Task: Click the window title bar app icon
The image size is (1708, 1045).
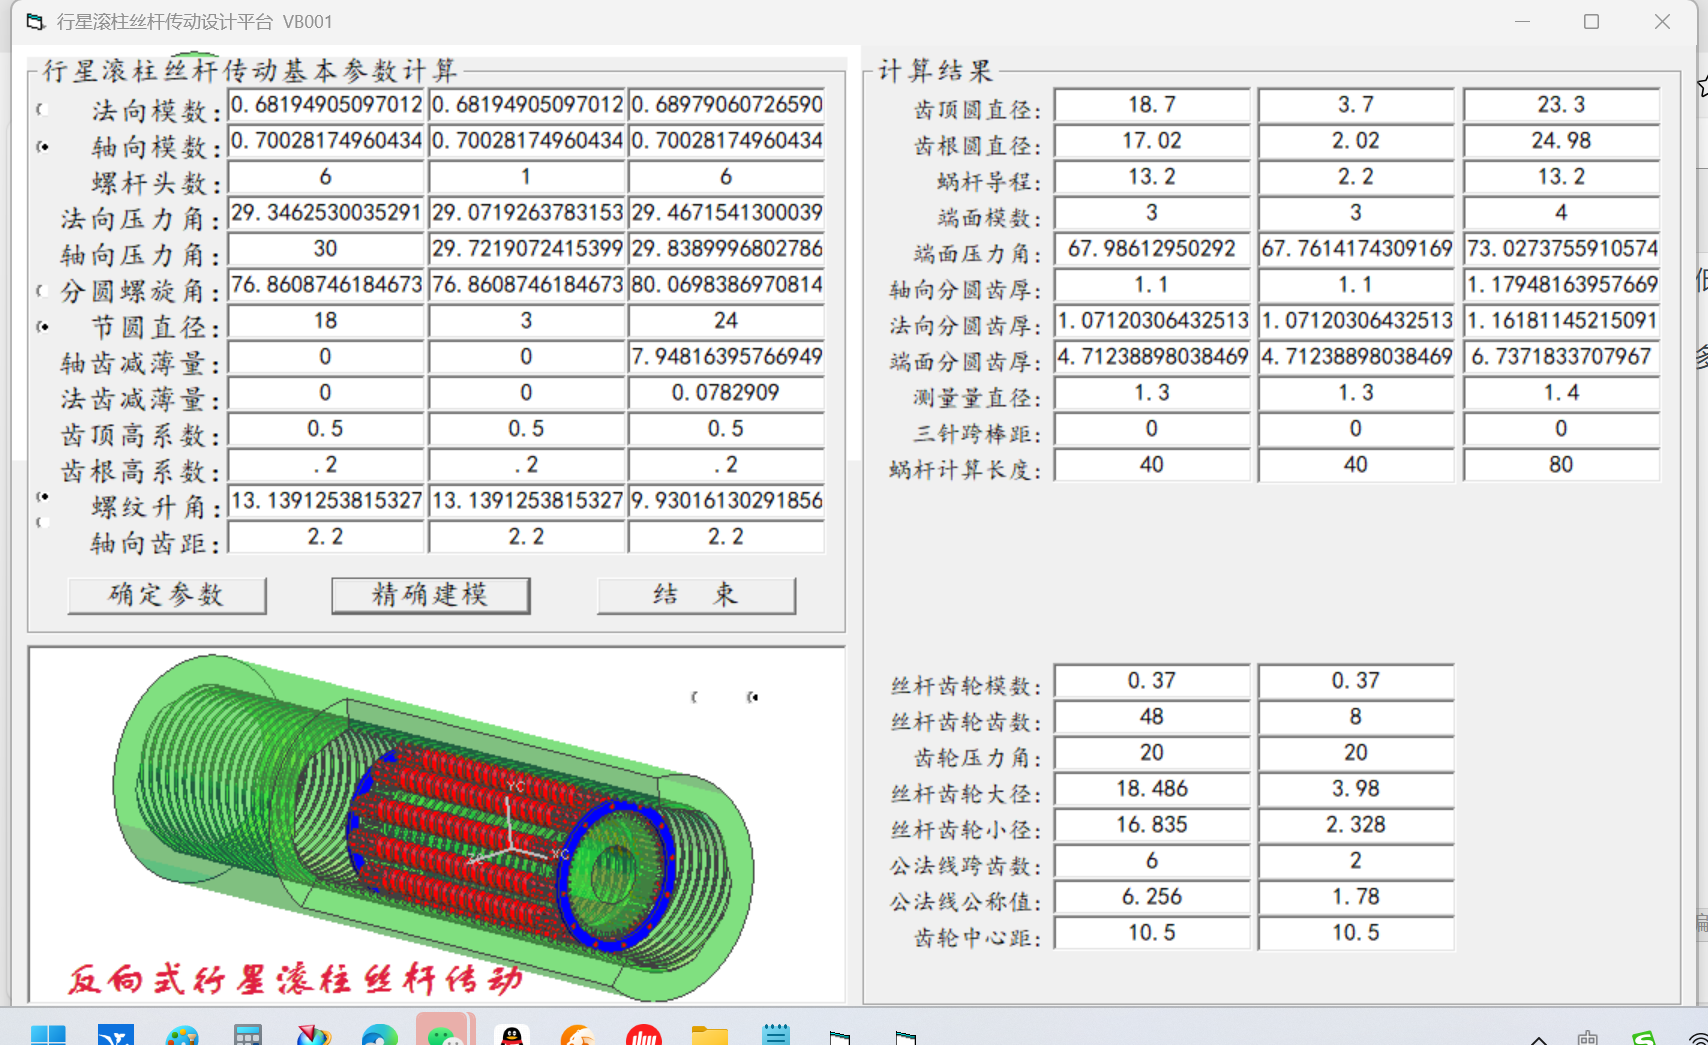Action: point(35,21)
